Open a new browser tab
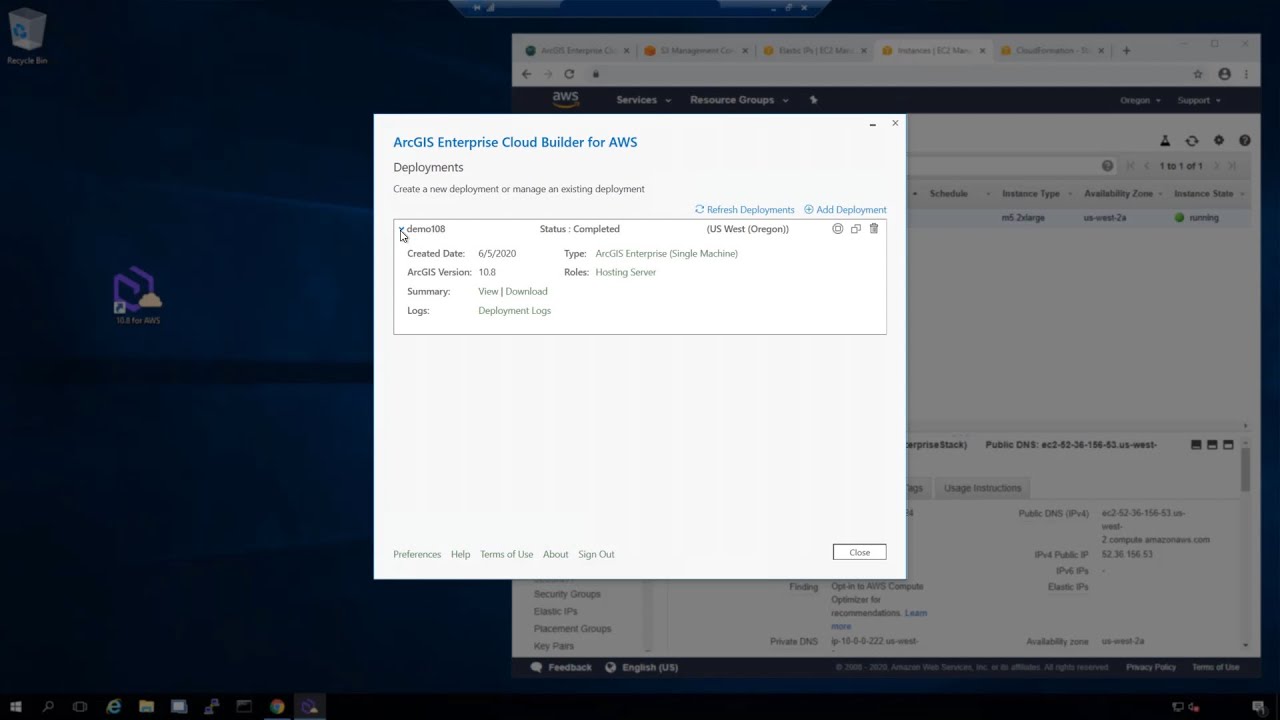This screenshot has width=1280, height=720. tap(1126, 50)
